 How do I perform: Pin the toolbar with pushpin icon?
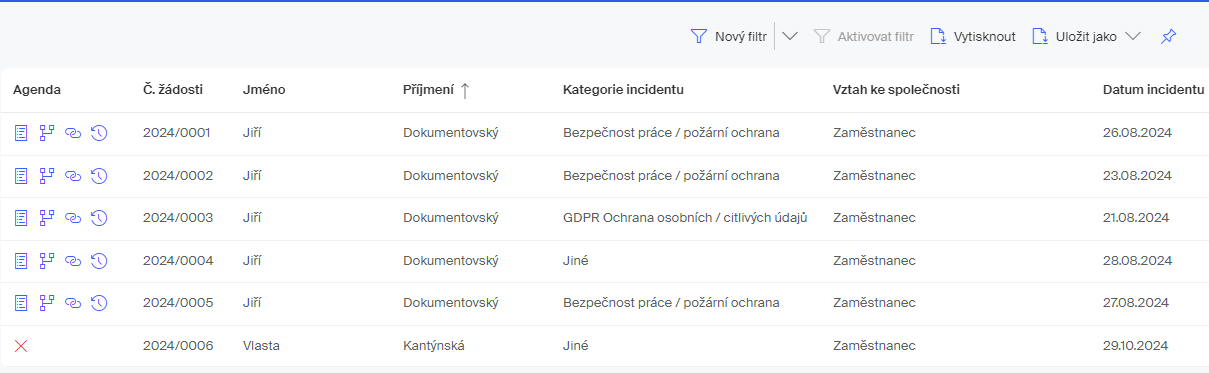pyautogui.click(x=1168, y=37)
